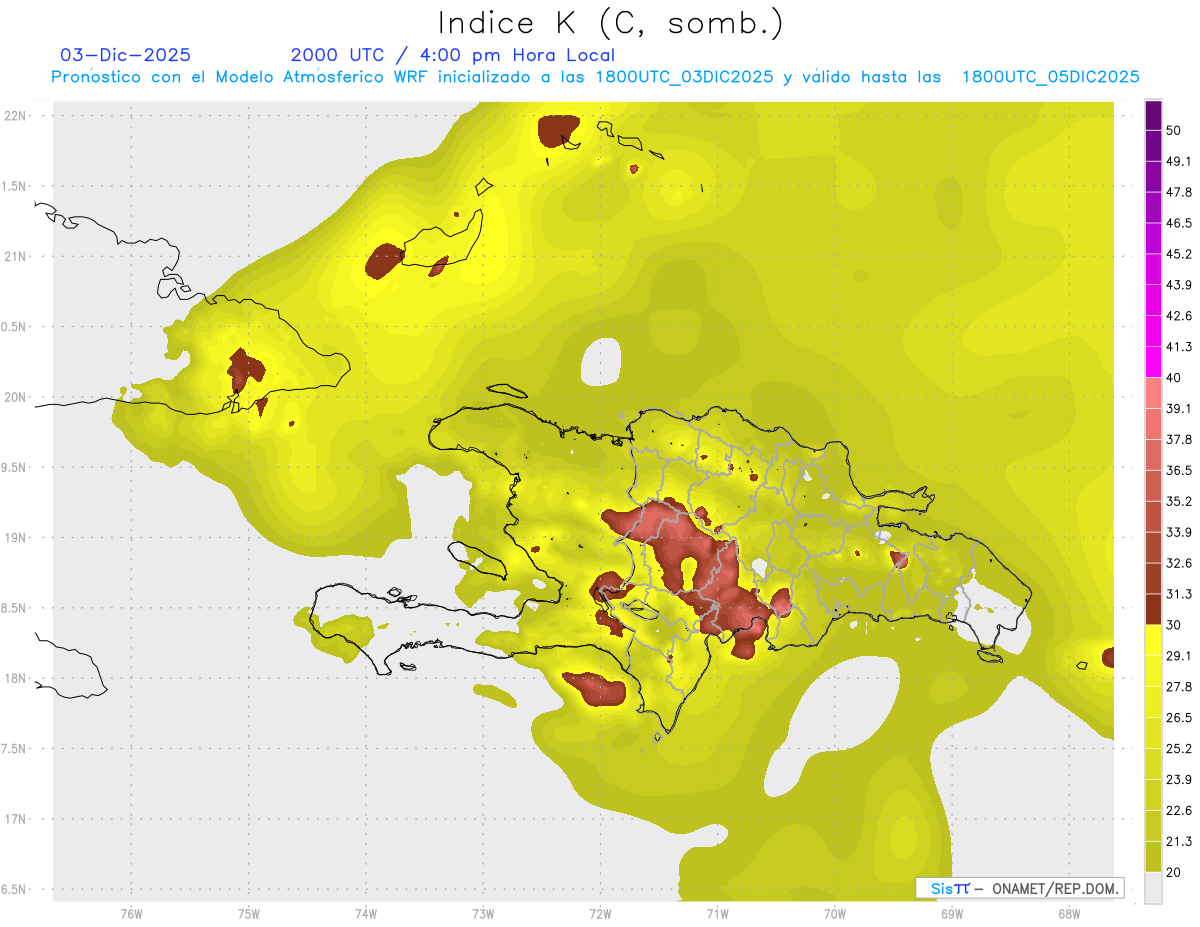Click the legend value '49.1'
The width and height of the screenshot is (1200, 927).
coord(1179,161)
